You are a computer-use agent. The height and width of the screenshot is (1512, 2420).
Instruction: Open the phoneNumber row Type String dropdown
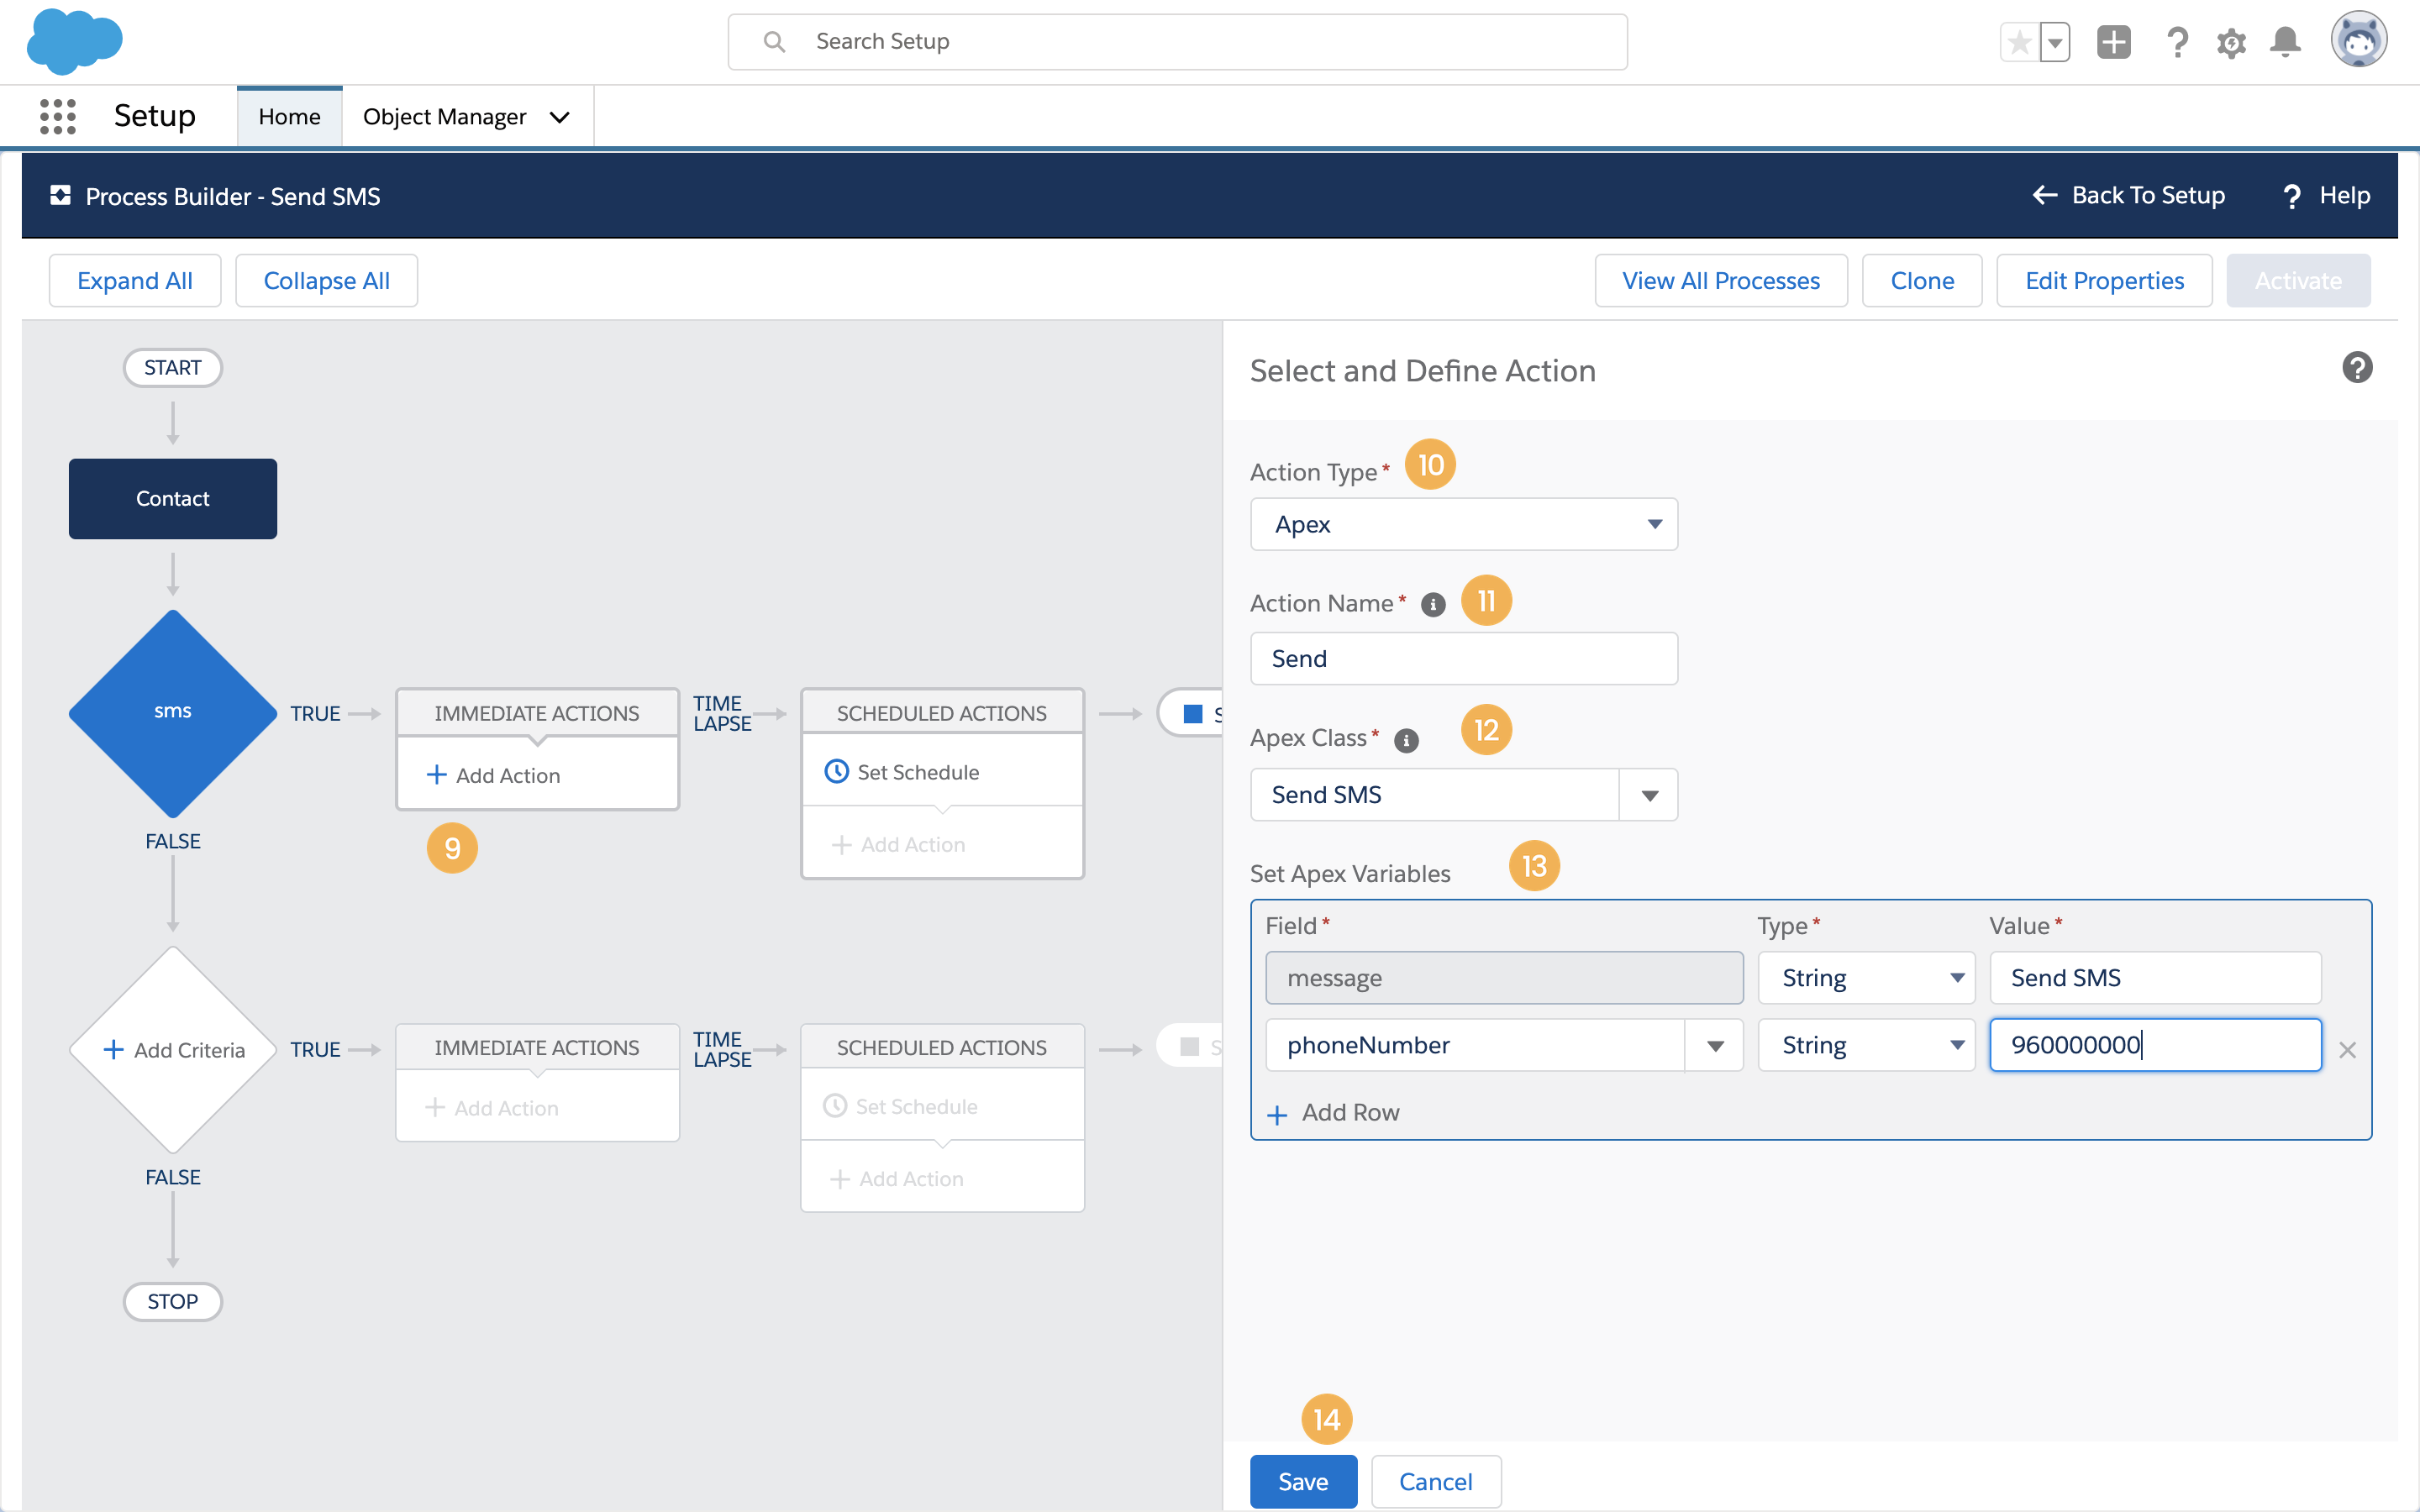tap(1866, 1045)
